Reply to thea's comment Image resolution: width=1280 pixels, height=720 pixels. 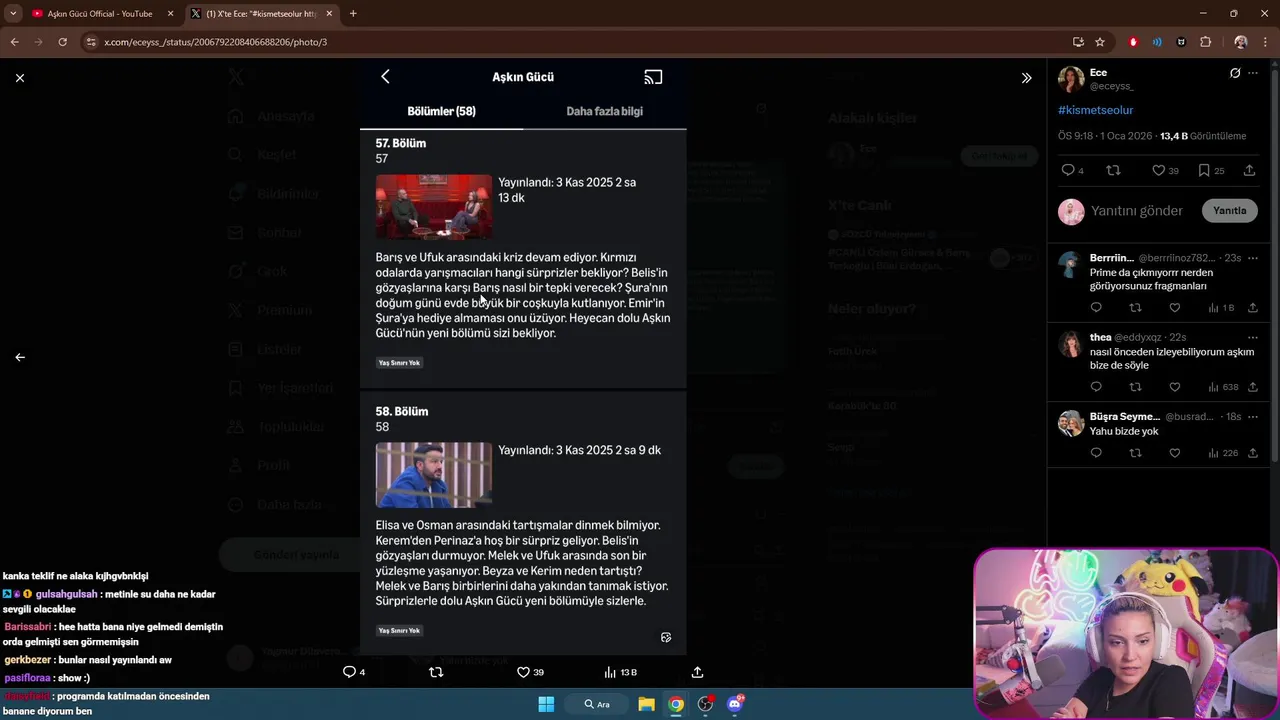1096,387
